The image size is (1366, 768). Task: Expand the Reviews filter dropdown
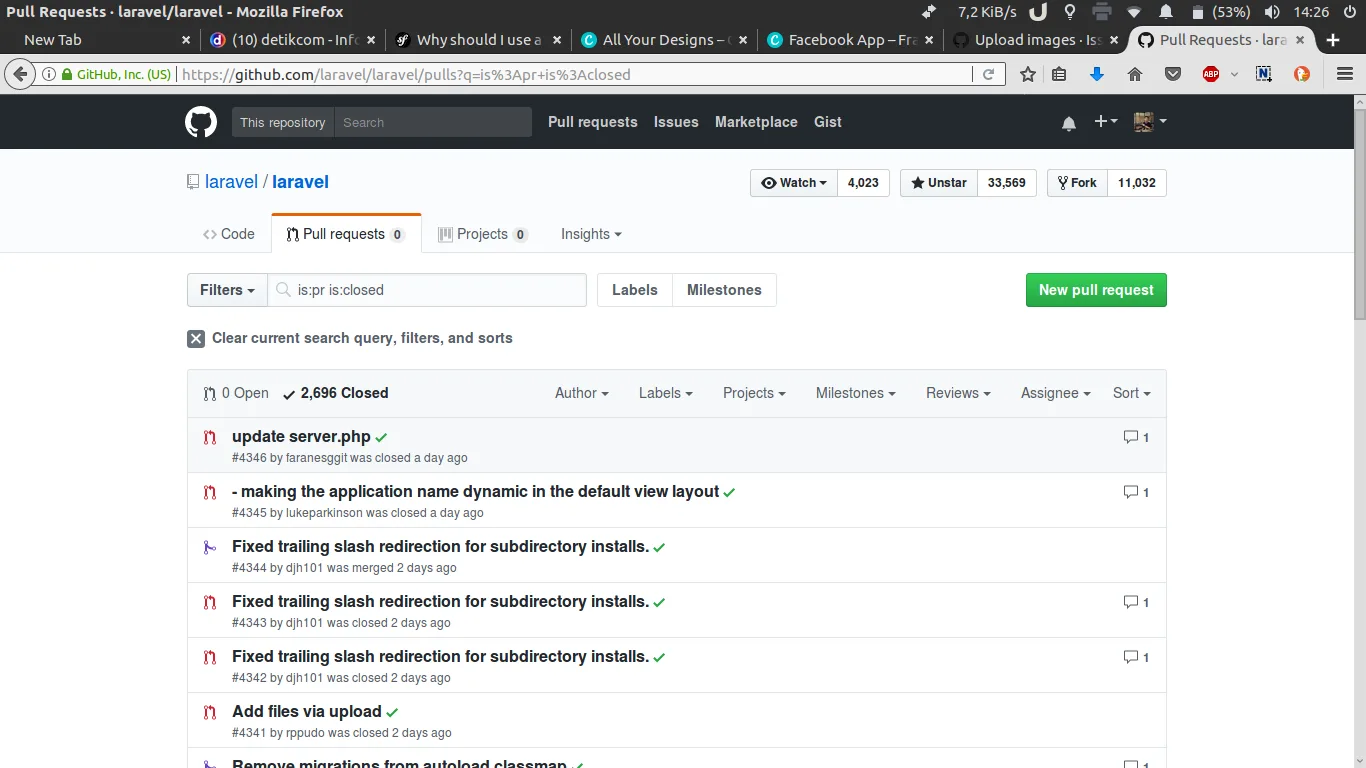point(958,393)
